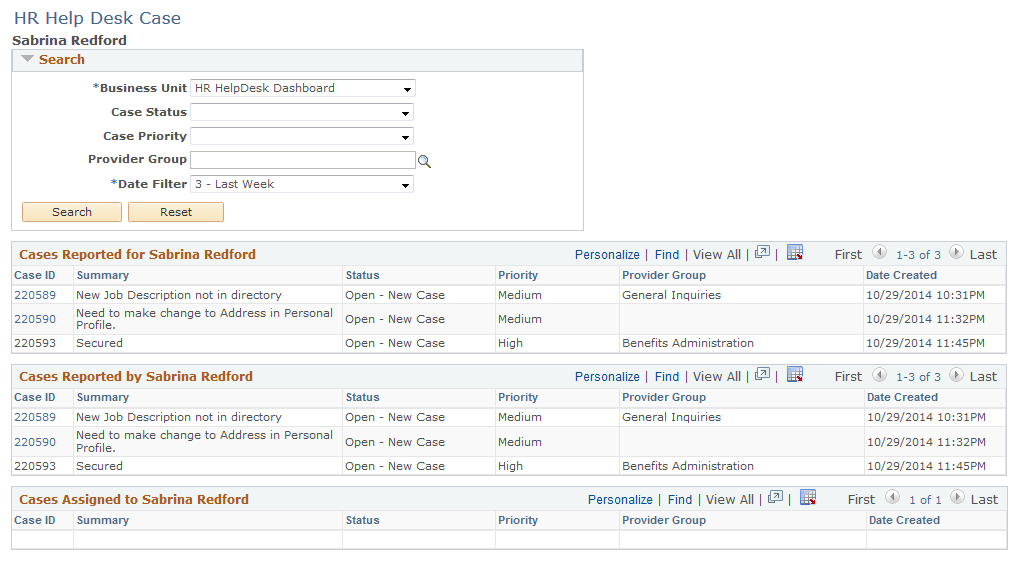Sort Cases Reported by grid by Summary header
This screenshot has height=561, width=1021.
click(103, 397)
